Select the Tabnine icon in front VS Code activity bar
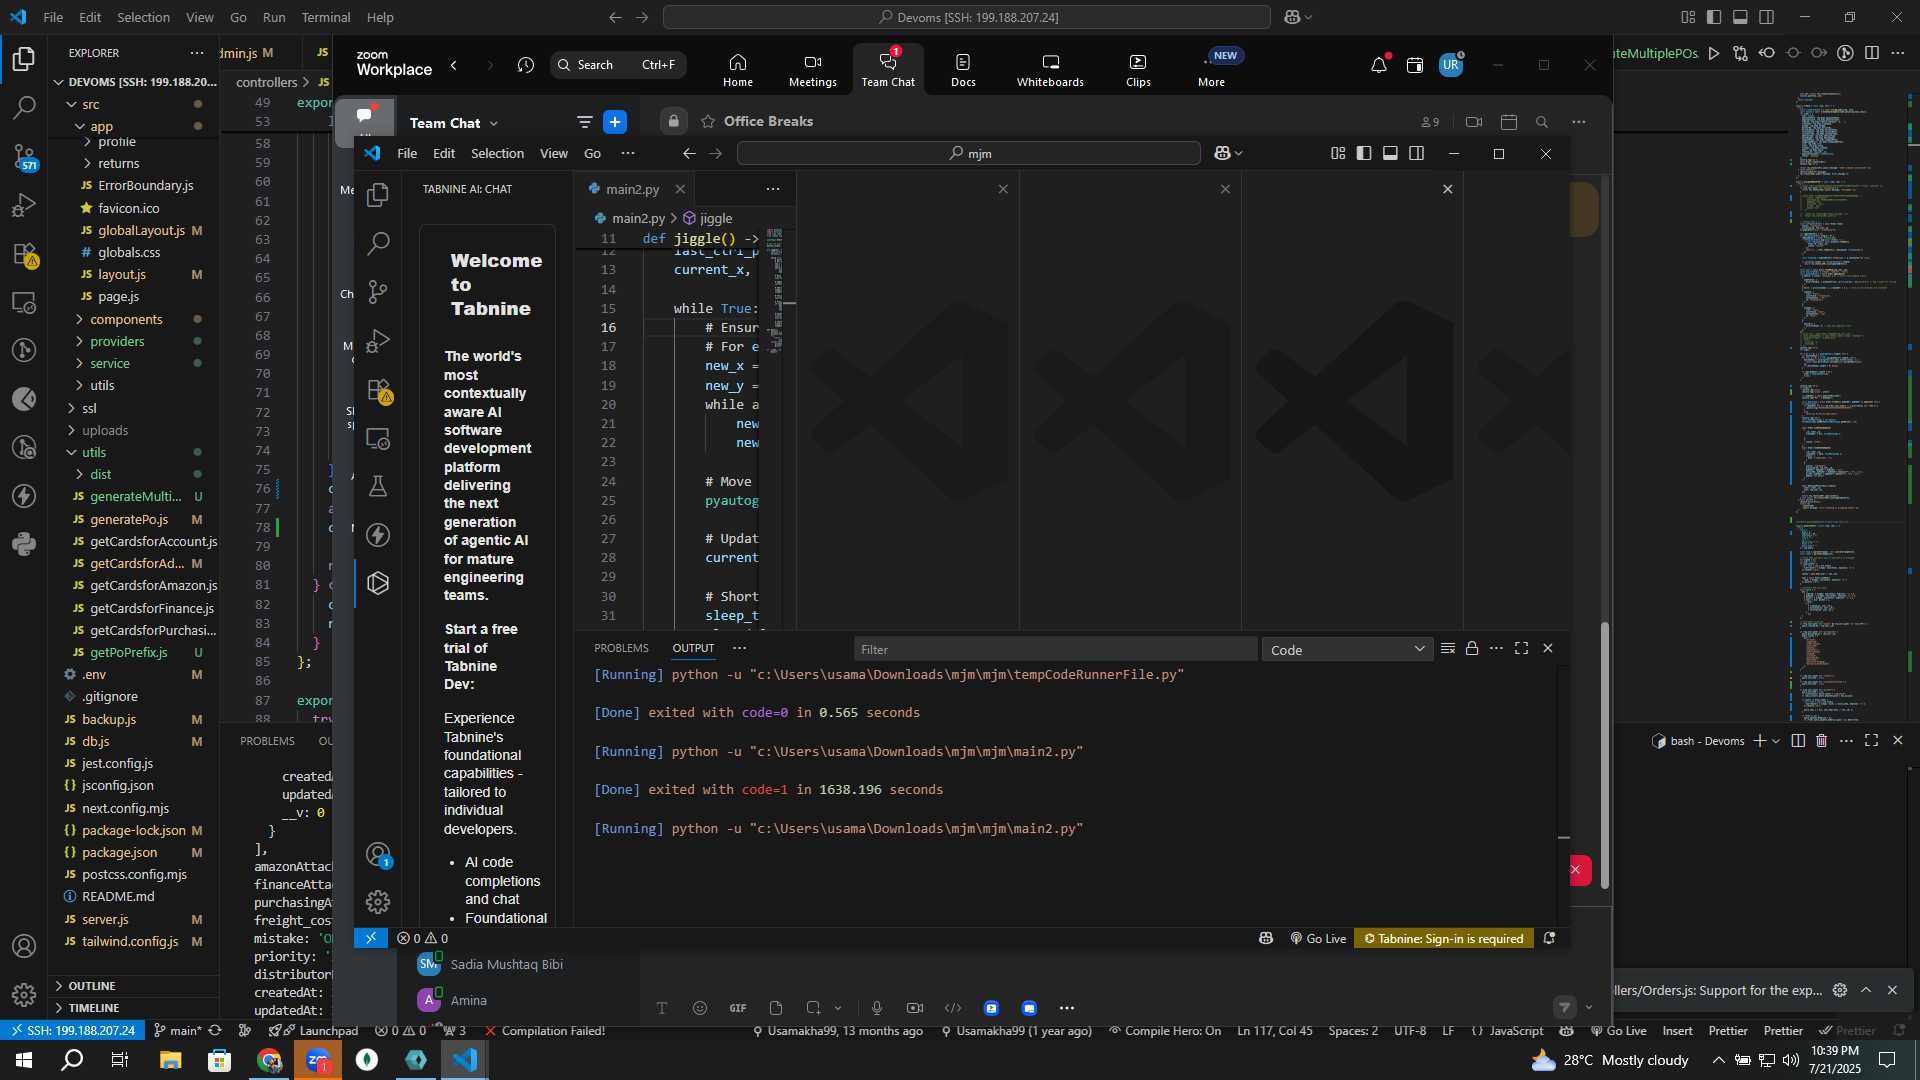The height and width of the screenshot is (1080, 1920). tap(378, 583)
